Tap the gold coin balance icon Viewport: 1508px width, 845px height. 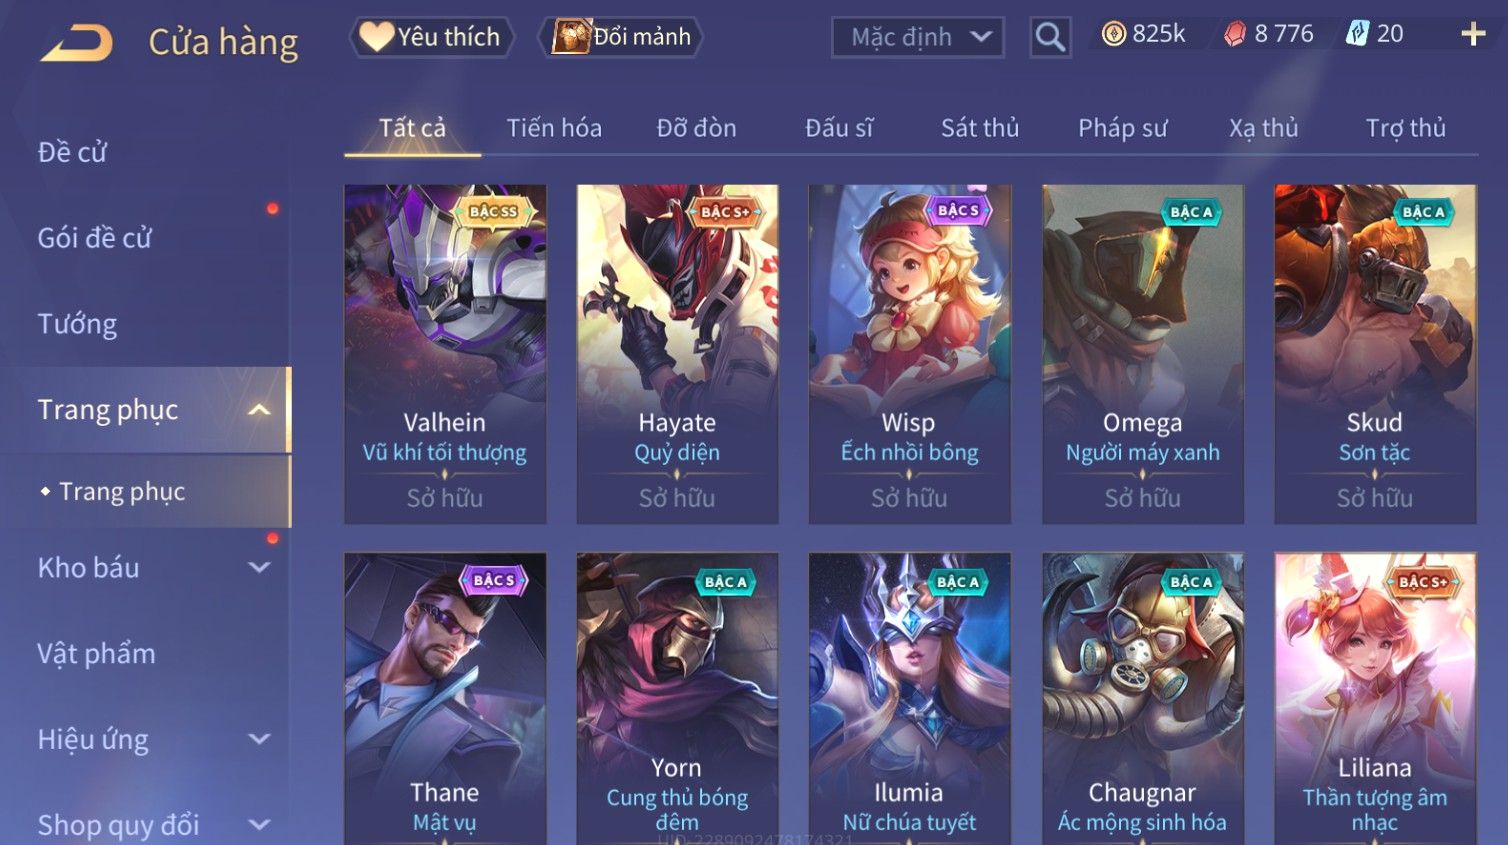(1113, 34)
